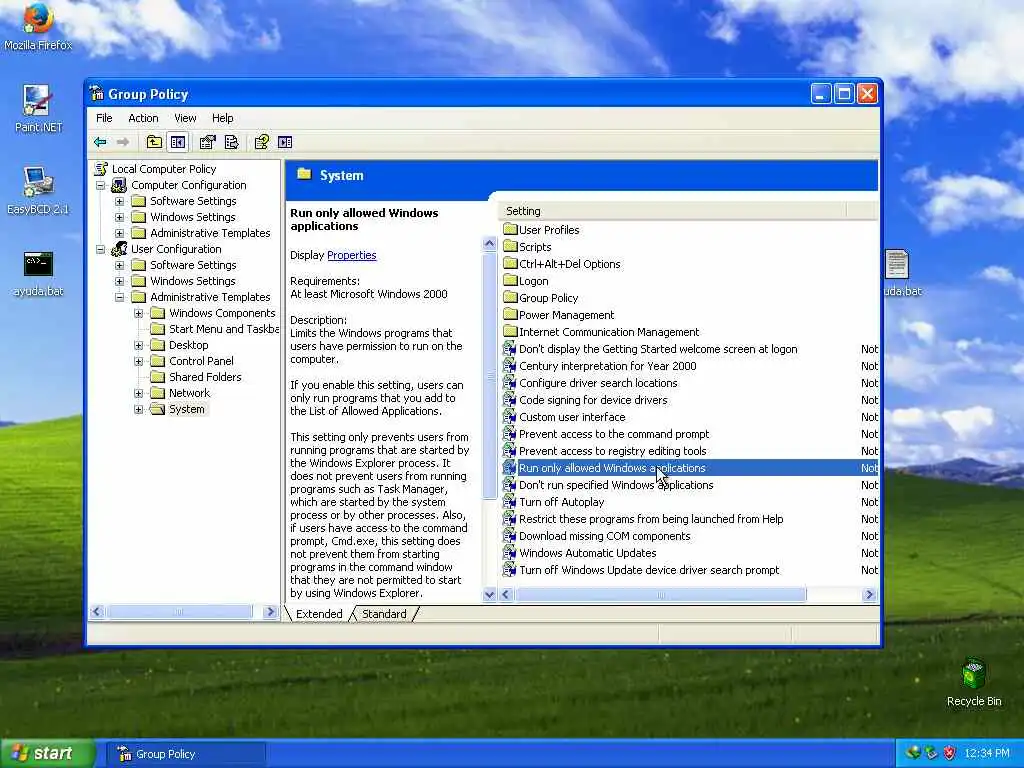Click the Back arrow toolbar icon
Screen dimensions: 1024x768
click(x=100, y=142)
